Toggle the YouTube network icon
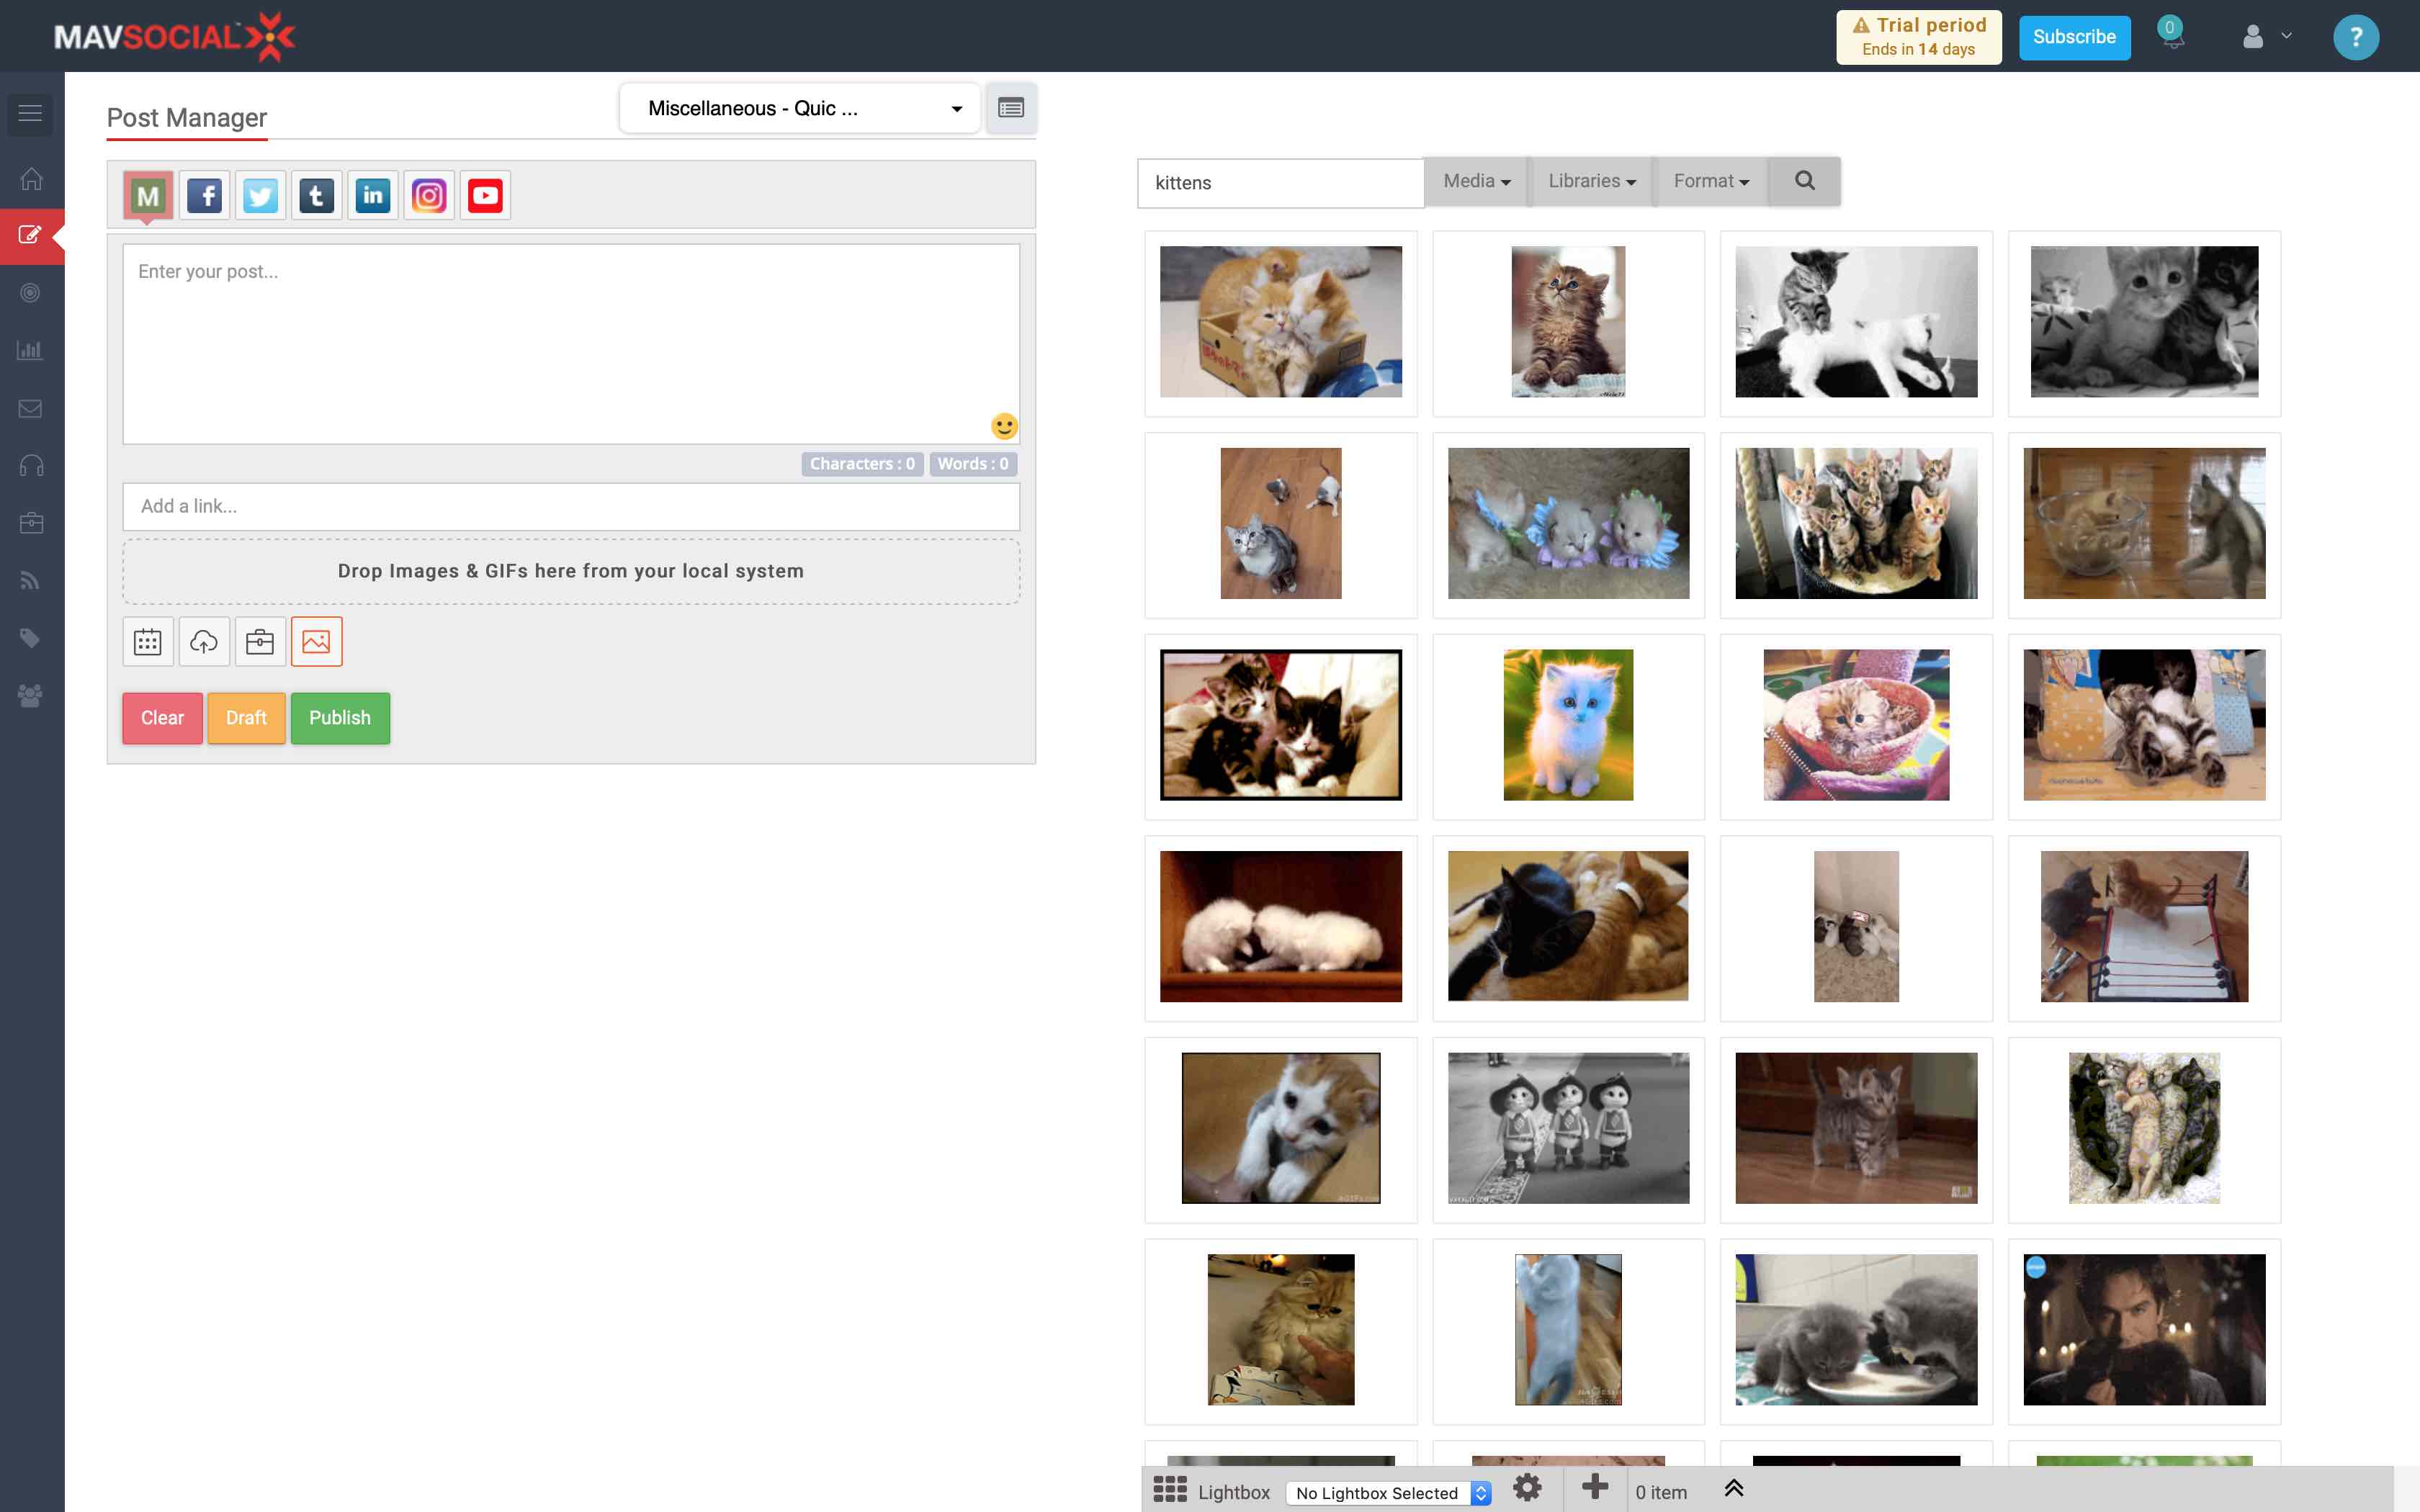This screenshot has height=1512, width=2420. [x=485, y=195]
